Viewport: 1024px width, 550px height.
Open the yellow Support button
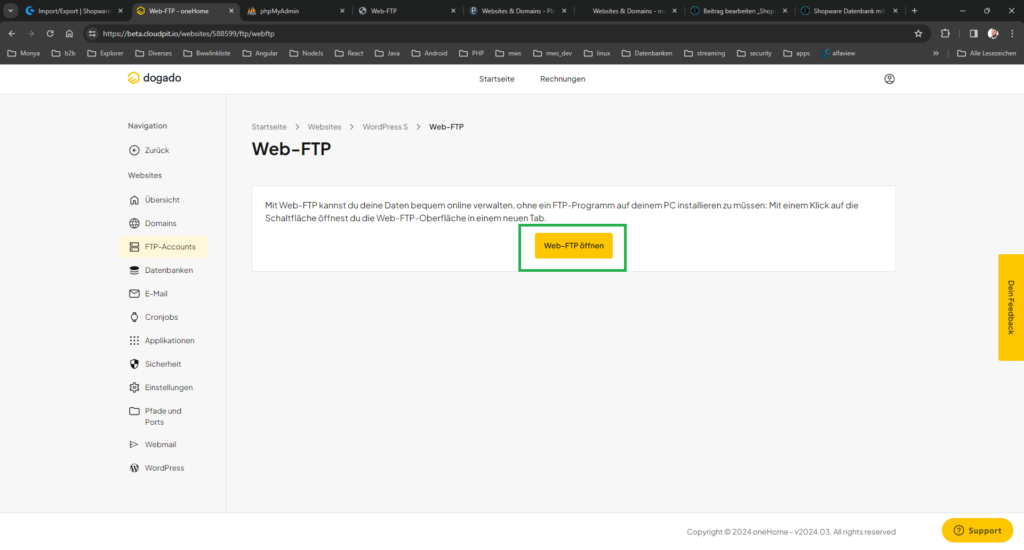[x=976, y=530]
